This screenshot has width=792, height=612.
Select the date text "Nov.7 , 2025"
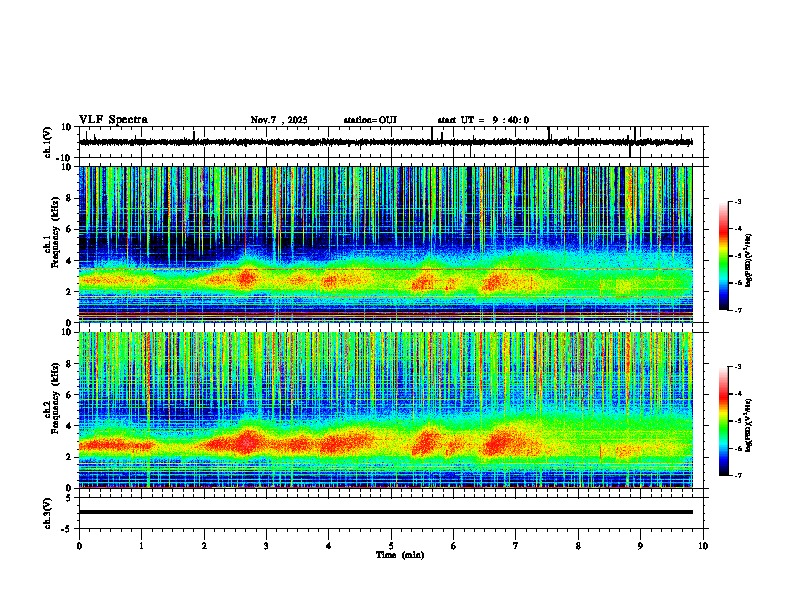tap(279, 120)
